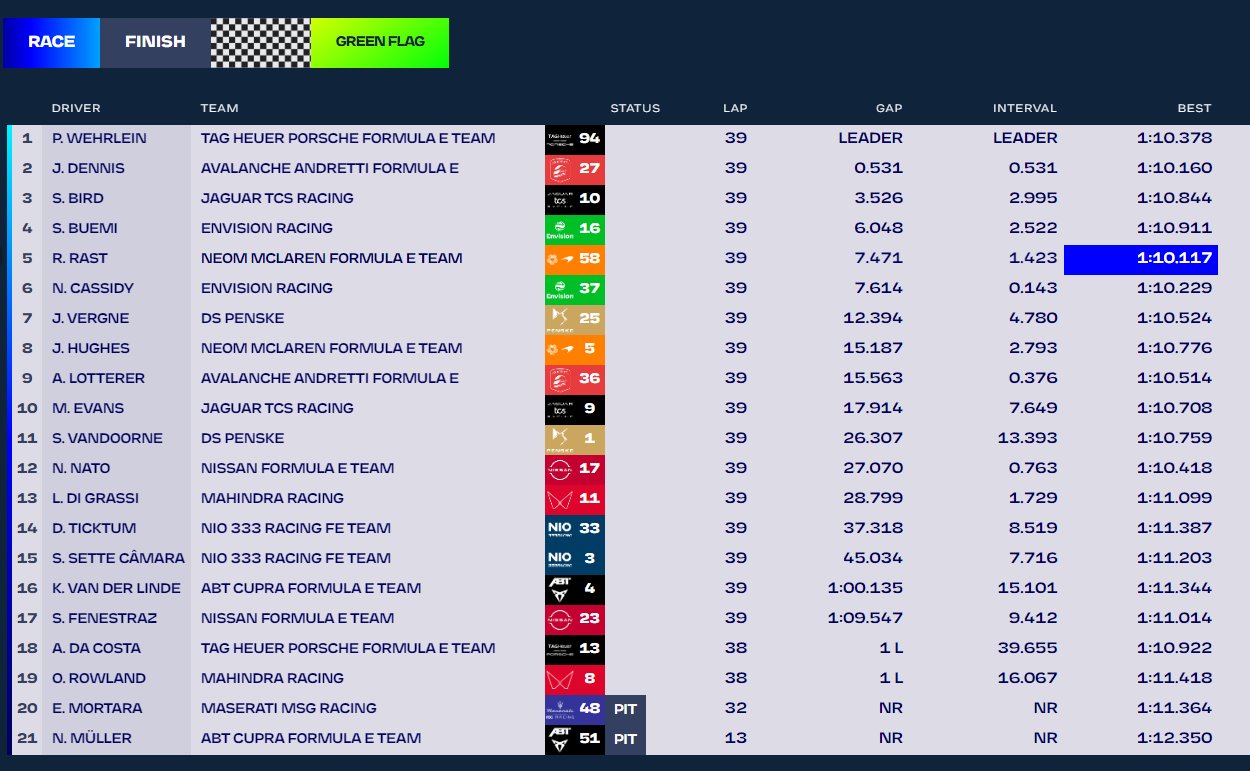
Task: Click driver name J. VERGNE
Action: coord(90,318)
